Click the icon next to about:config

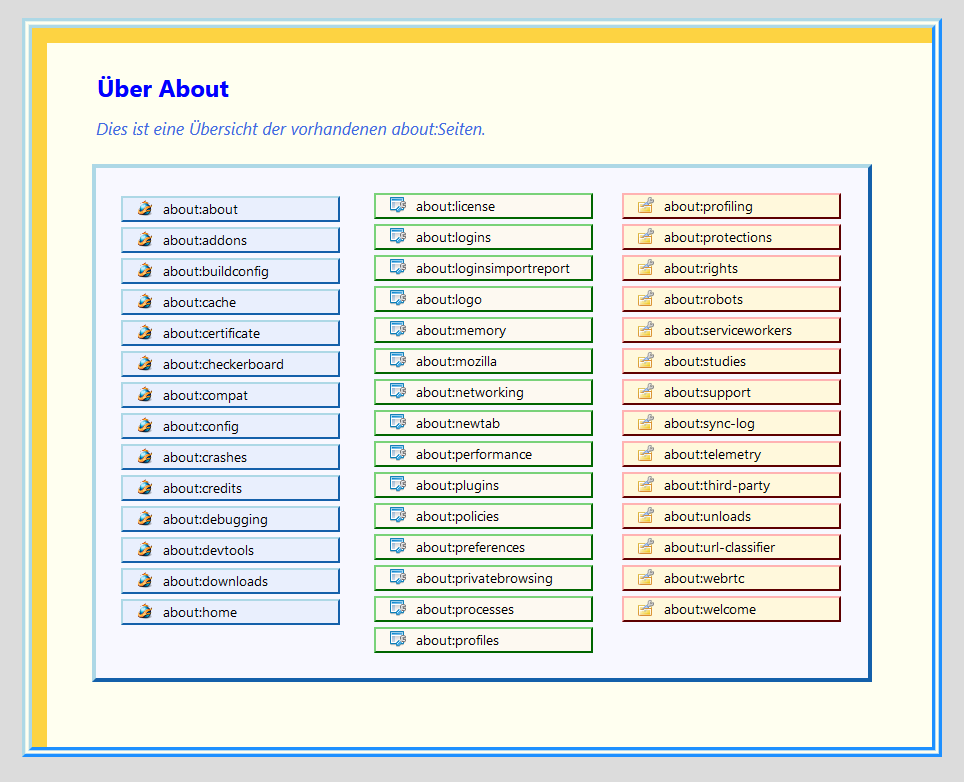point(145,426)
